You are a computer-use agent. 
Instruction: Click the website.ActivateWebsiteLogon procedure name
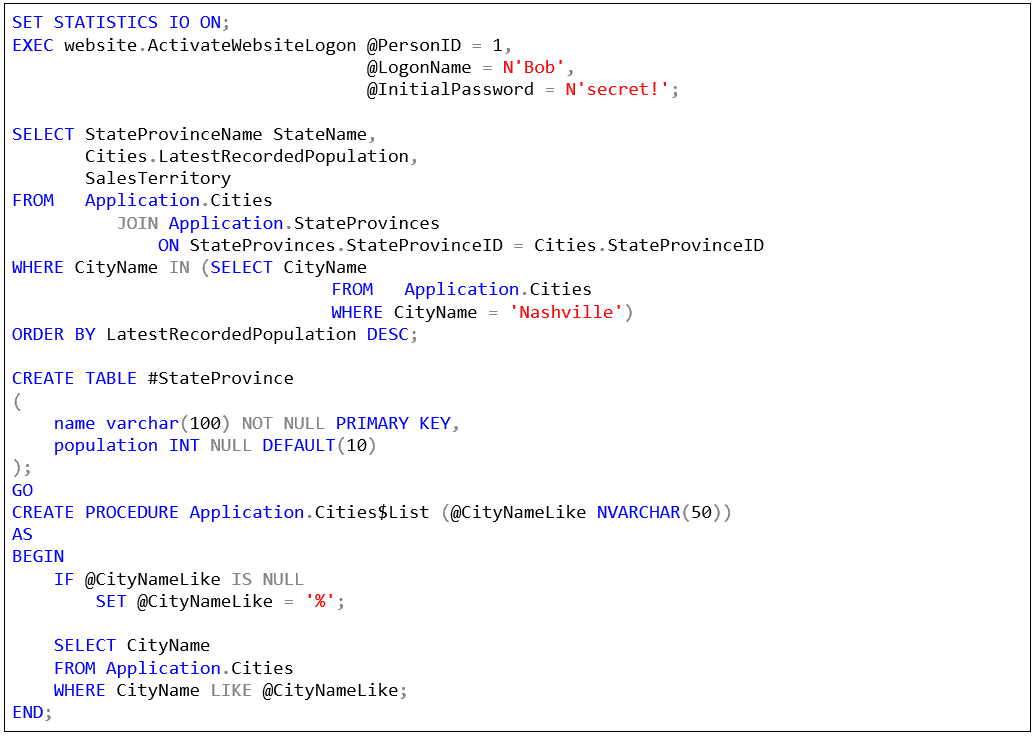(x=210, y=46)
